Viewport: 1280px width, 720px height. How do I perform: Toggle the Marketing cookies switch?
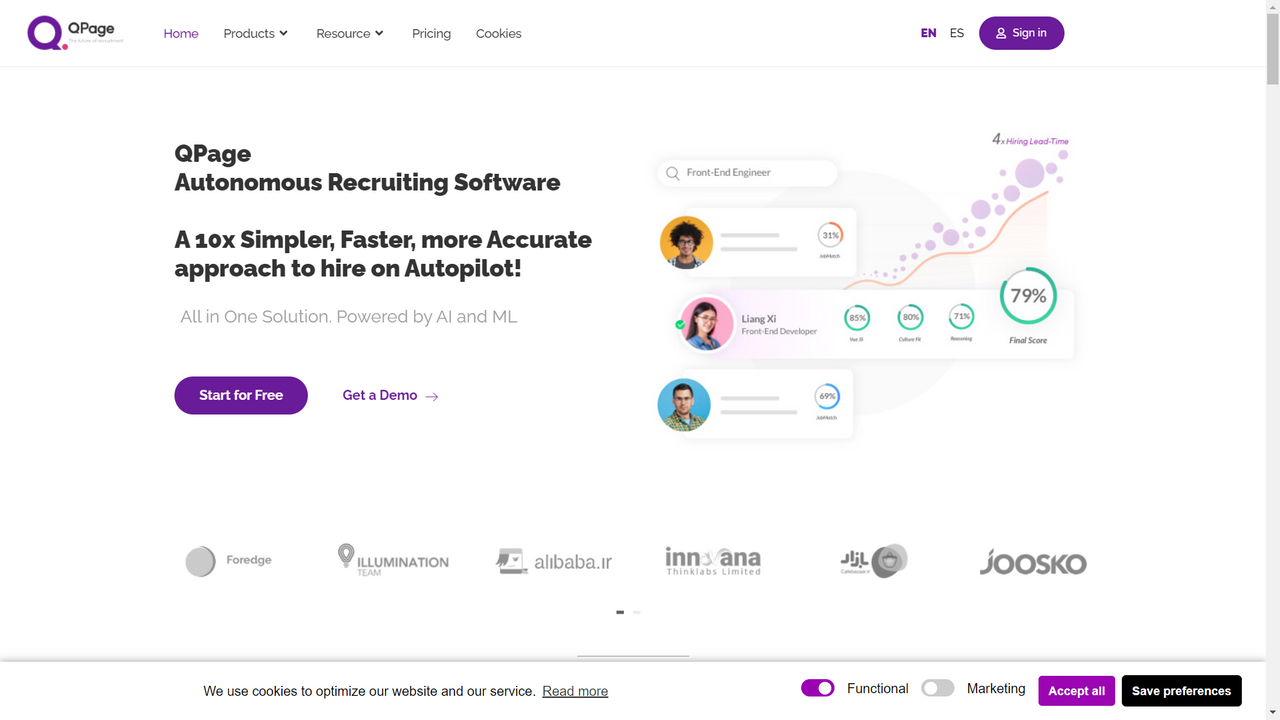938,688
